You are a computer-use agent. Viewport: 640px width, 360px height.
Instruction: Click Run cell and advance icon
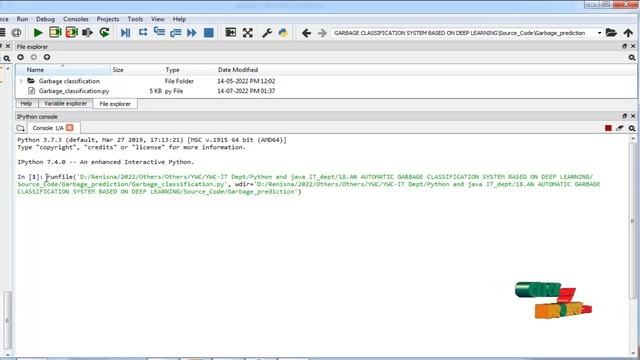(71, 33)
